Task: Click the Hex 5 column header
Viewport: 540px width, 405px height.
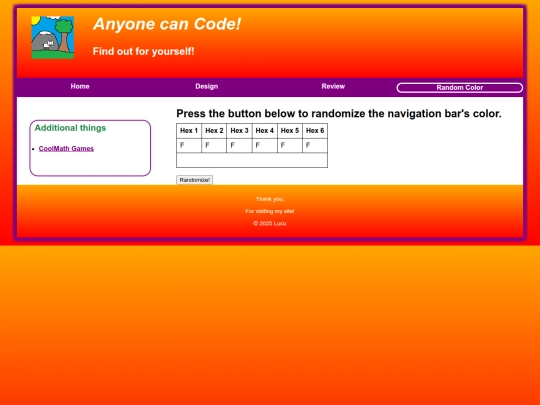Action: click(290, 131)
